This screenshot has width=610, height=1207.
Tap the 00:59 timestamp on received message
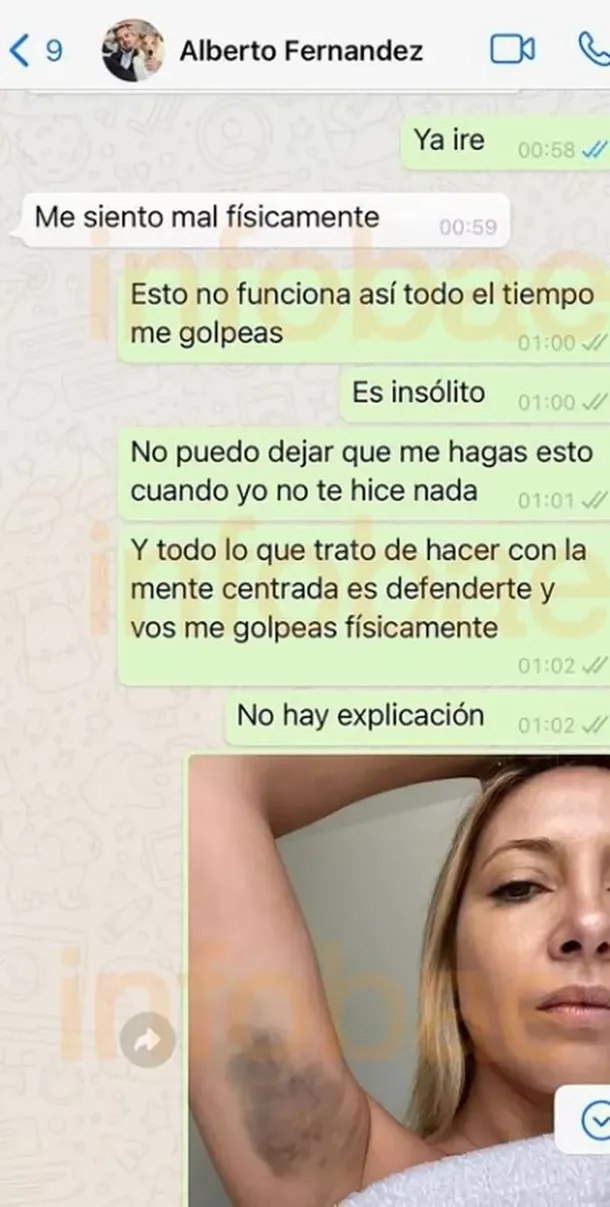[468, 228]
